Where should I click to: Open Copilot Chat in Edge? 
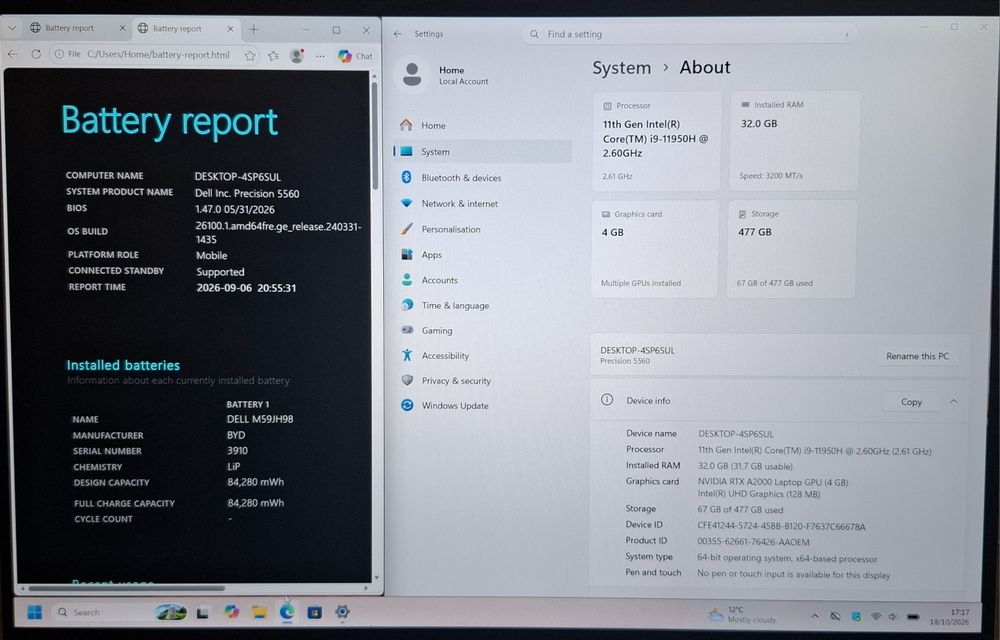[355, 56]
